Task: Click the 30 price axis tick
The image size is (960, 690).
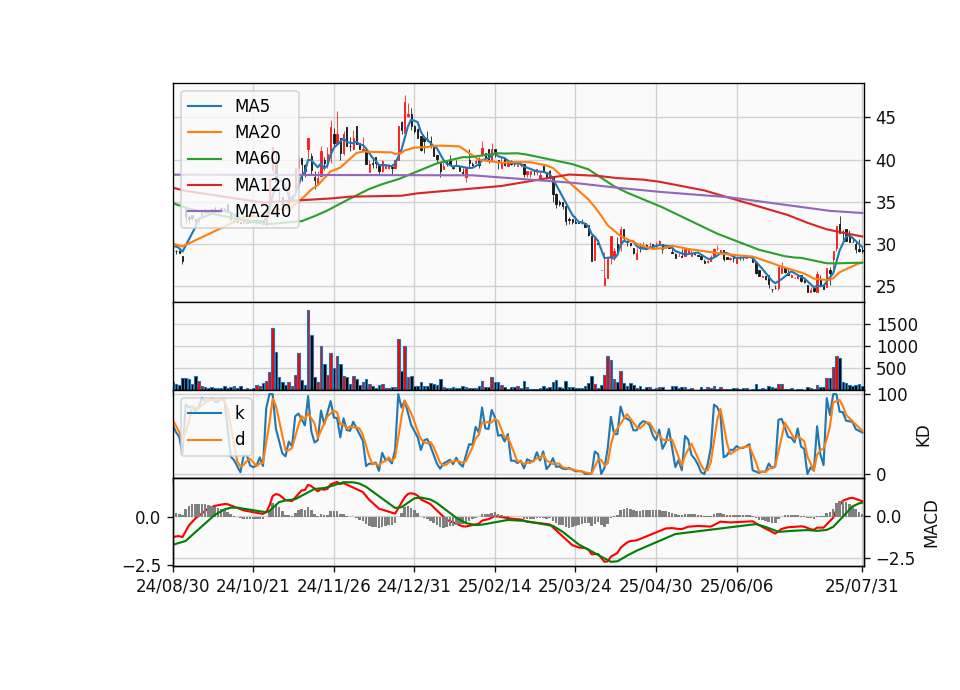Action: click(886, 245)
